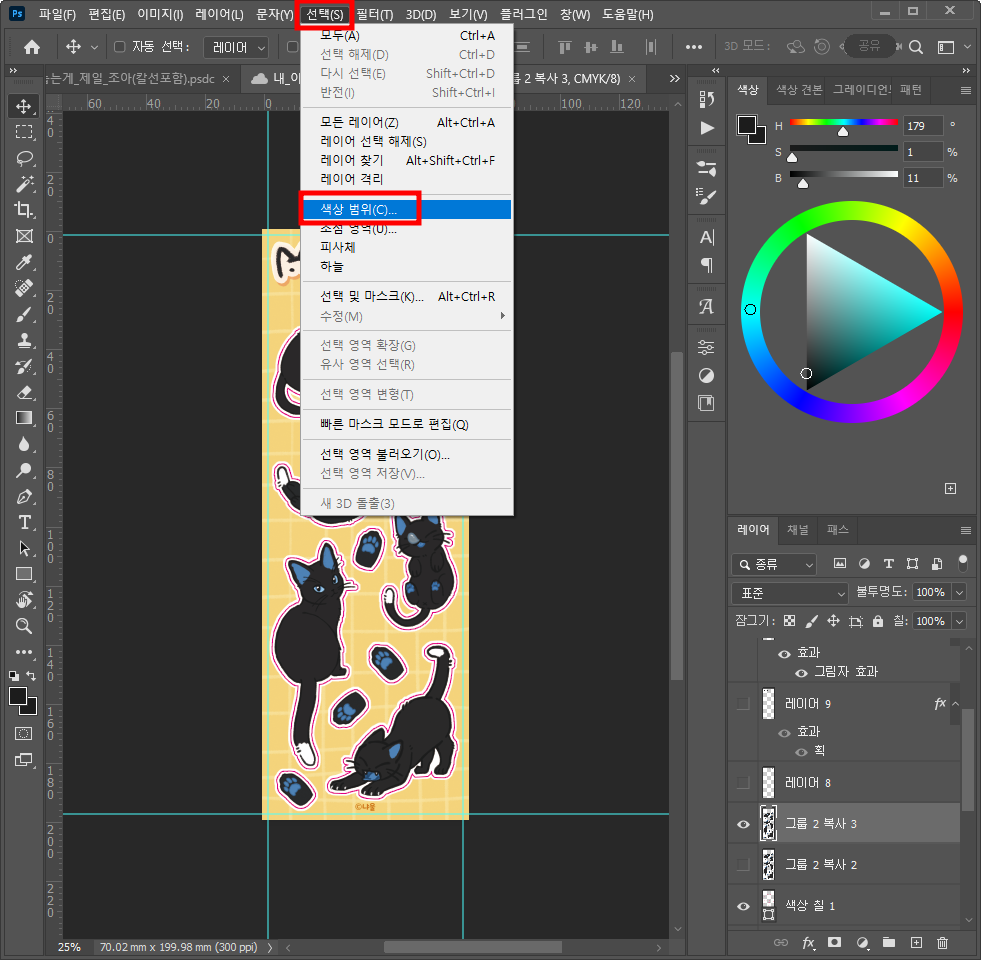Toggle lock transparent pixels icon
Screen dimensions: 981x960
[790, 621]
